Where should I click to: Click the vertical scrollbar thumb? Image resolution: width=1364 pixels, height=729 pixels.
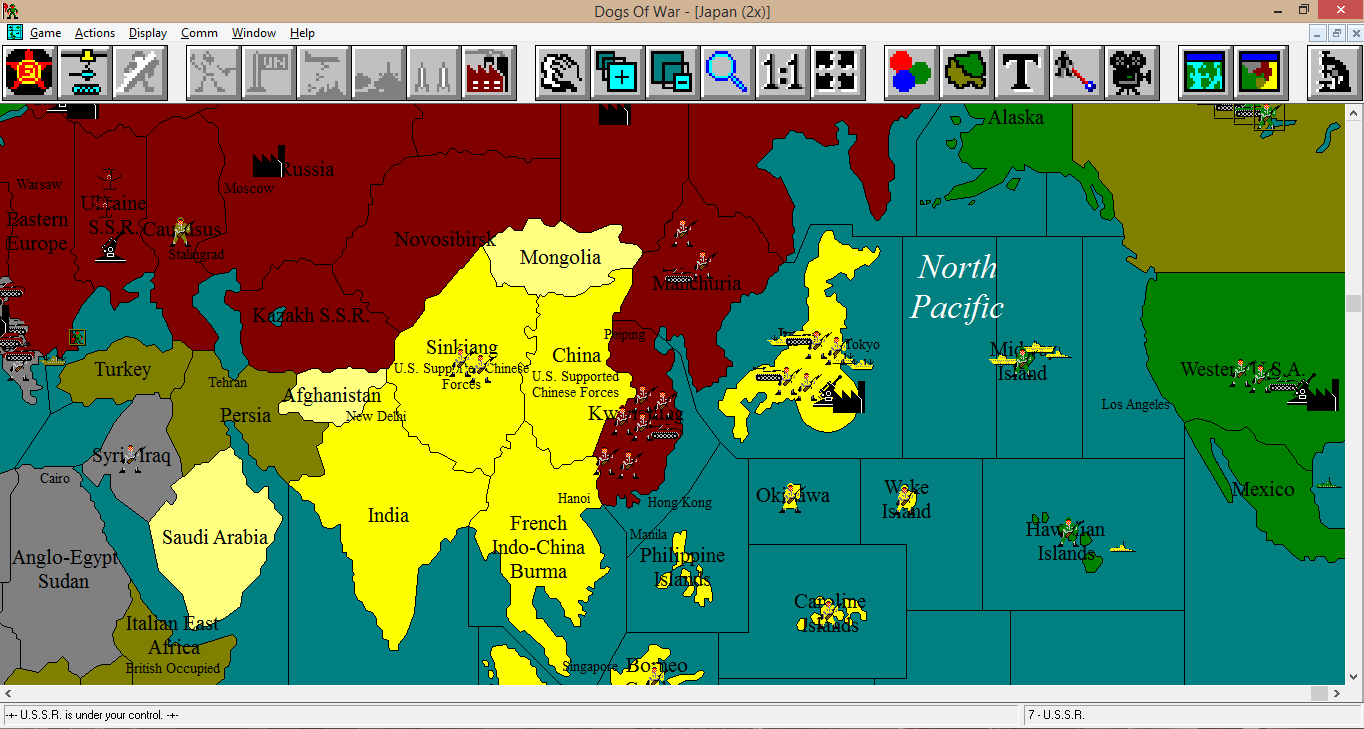[1355, 303]
